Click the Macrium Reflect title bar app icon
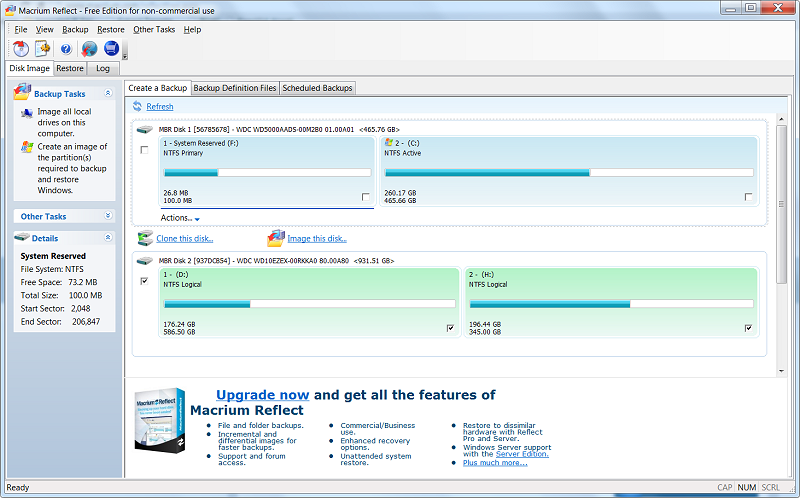The image size is (800, 498). [10, 10]
